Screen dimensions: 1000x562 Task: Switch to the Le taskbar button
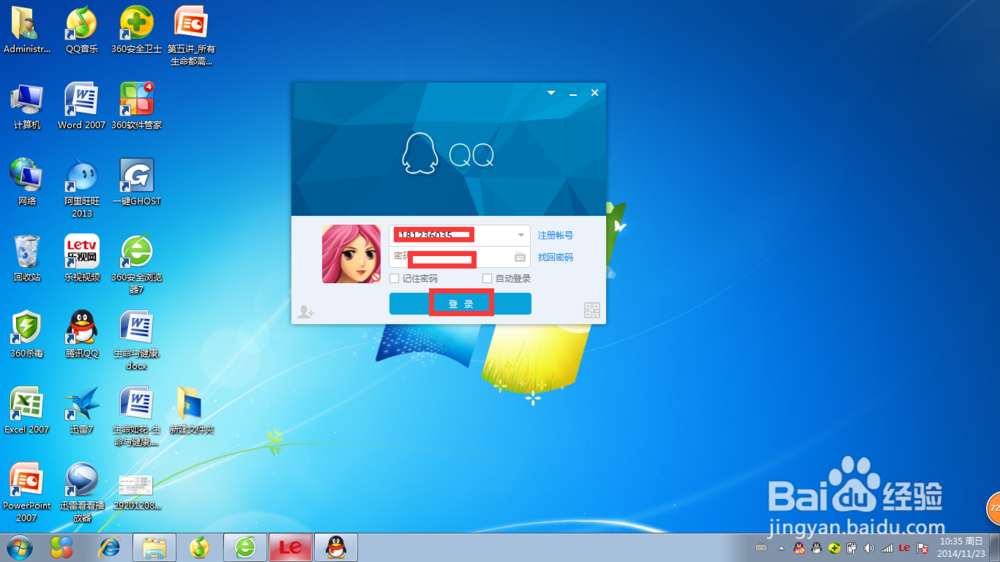(290, 548)
